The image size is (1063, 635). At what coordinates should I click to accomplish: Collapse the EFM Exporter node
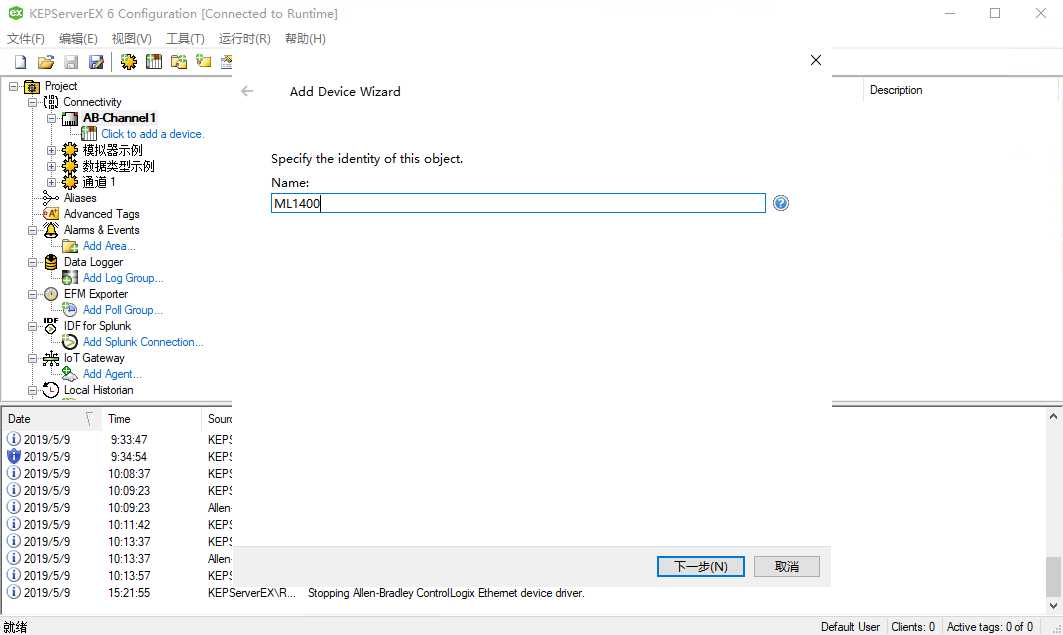(32, 294)
